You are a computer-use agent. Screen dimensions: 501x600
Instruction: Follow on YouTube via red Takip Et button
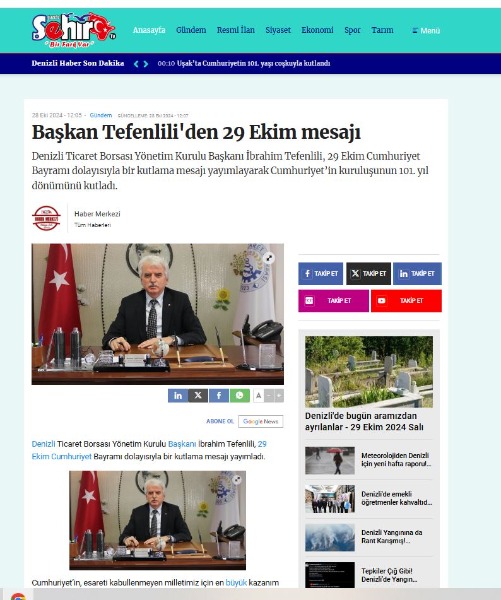(406, 301)
